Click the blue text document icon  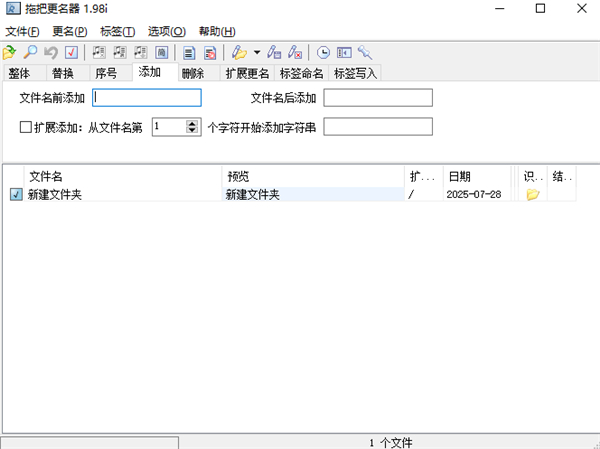coord(189,53)
